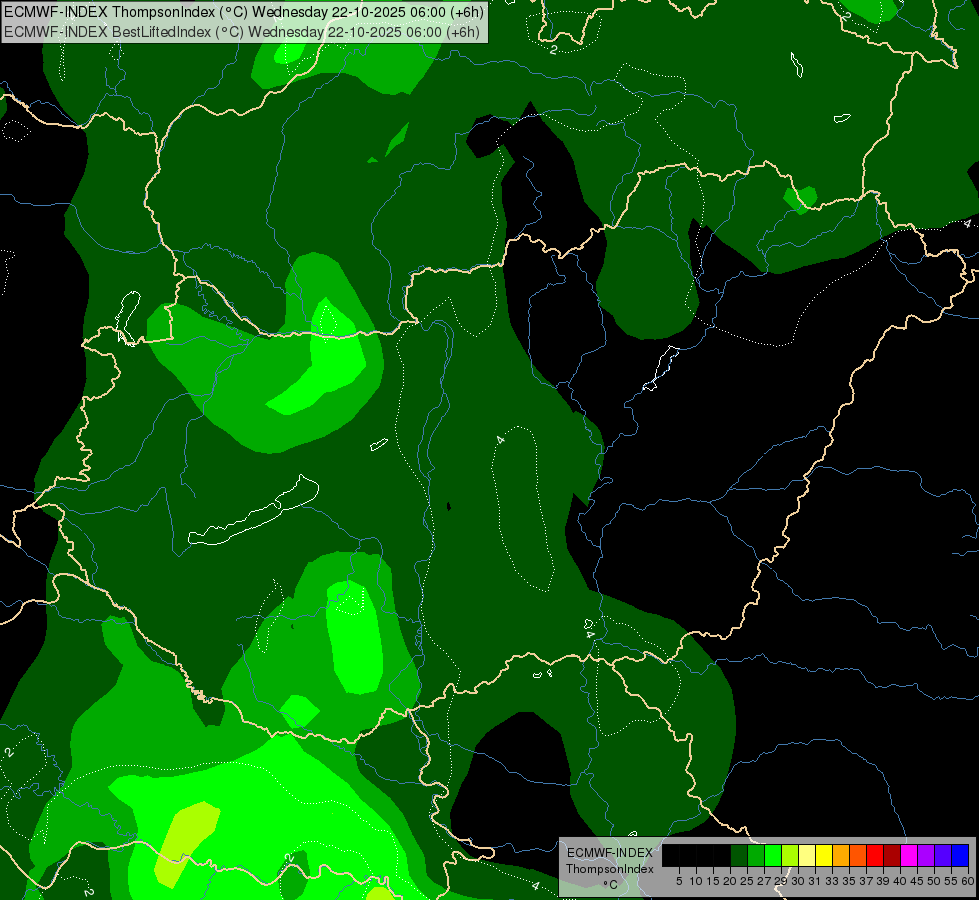Click the dark red 39-40 legend swatch
Image resolution: width=979 pixels, height=900 pixels.
pos(892,855)
